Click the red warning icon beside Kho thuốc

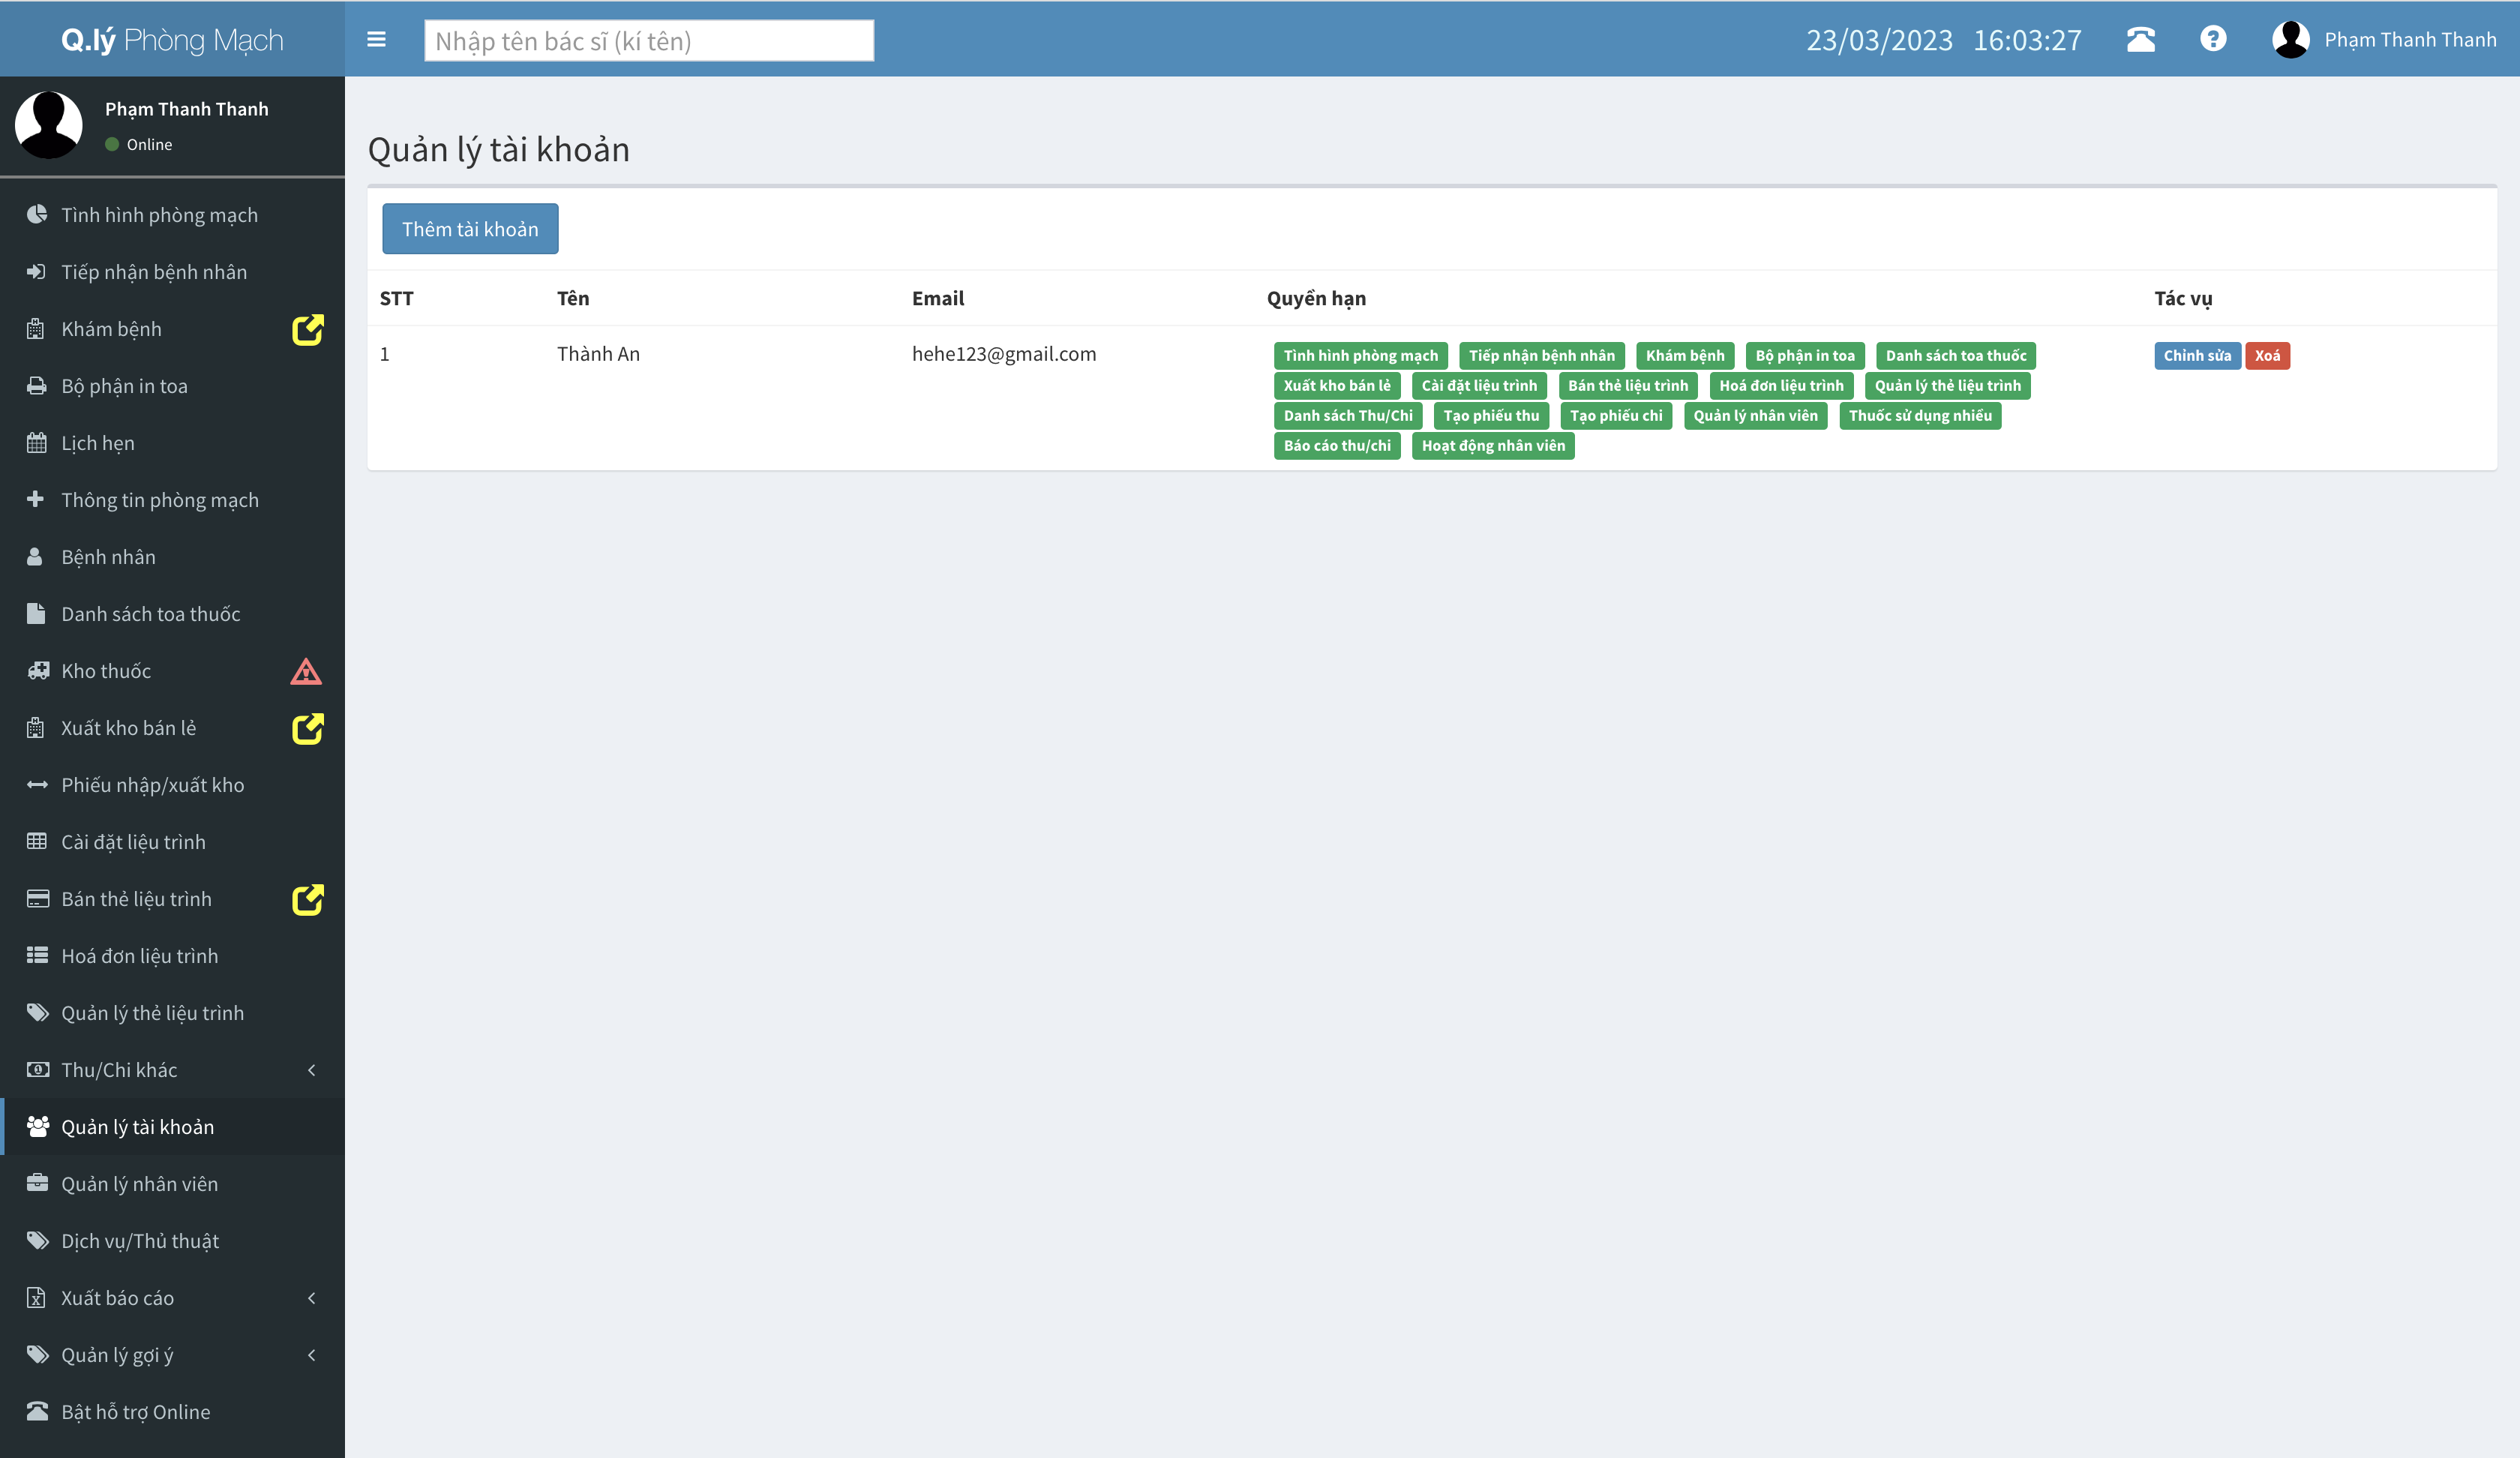pyautogui.click(x=306, y=671)
